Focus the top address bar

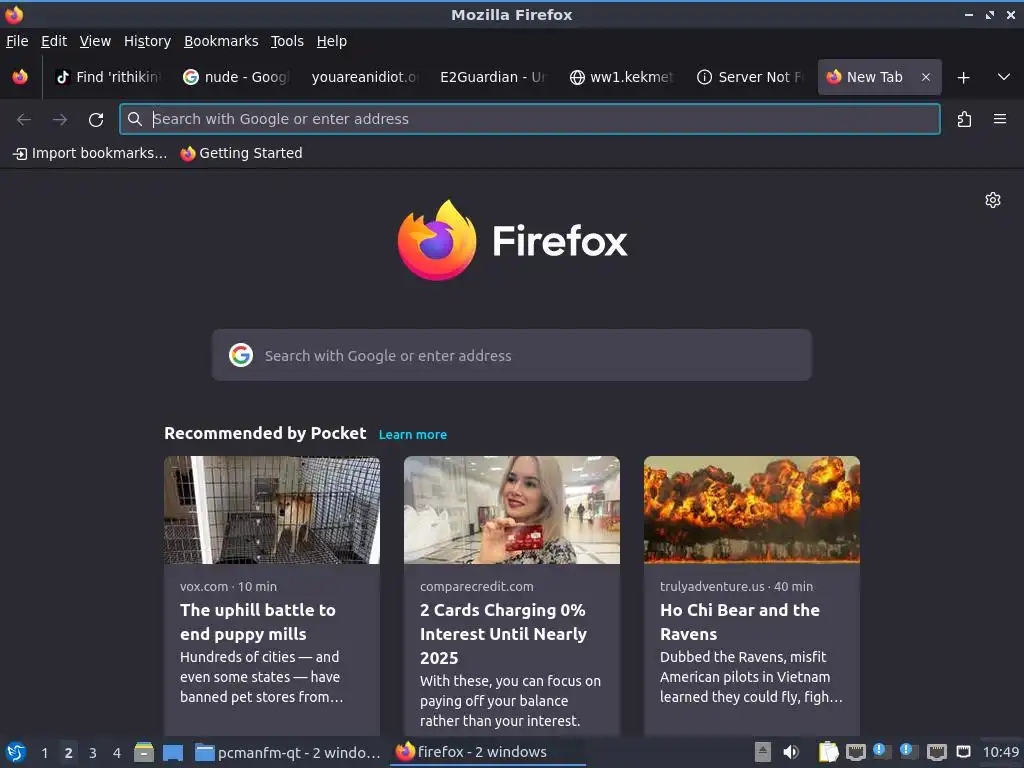click(530, 120)
